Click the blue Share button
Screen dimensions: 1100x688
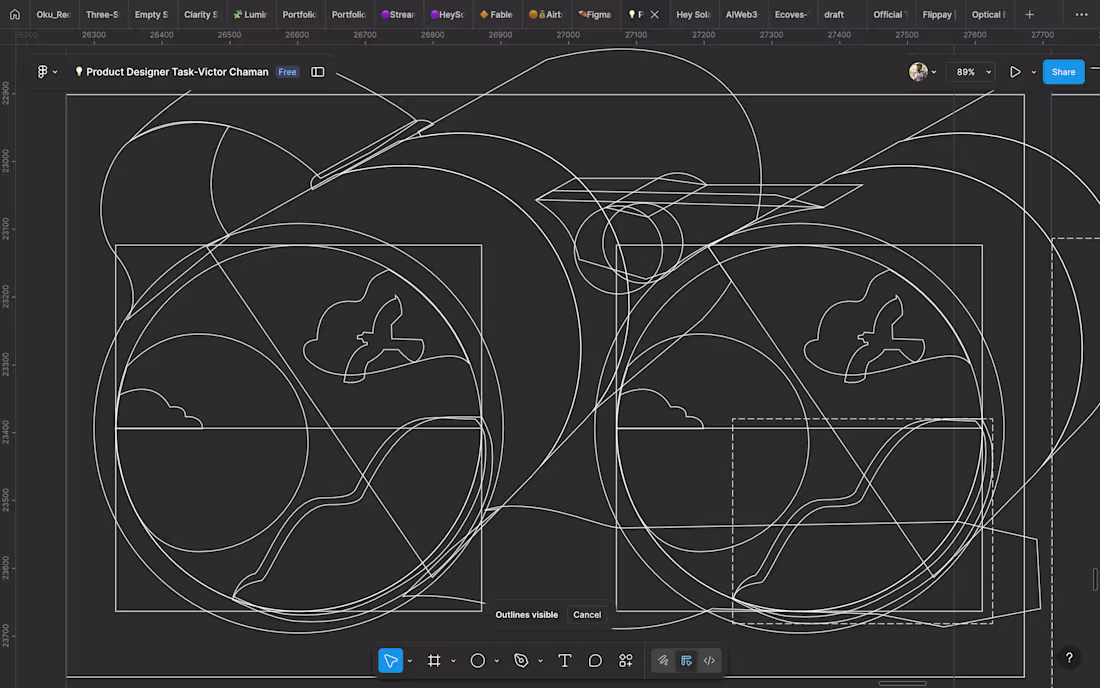(1063, 72)
